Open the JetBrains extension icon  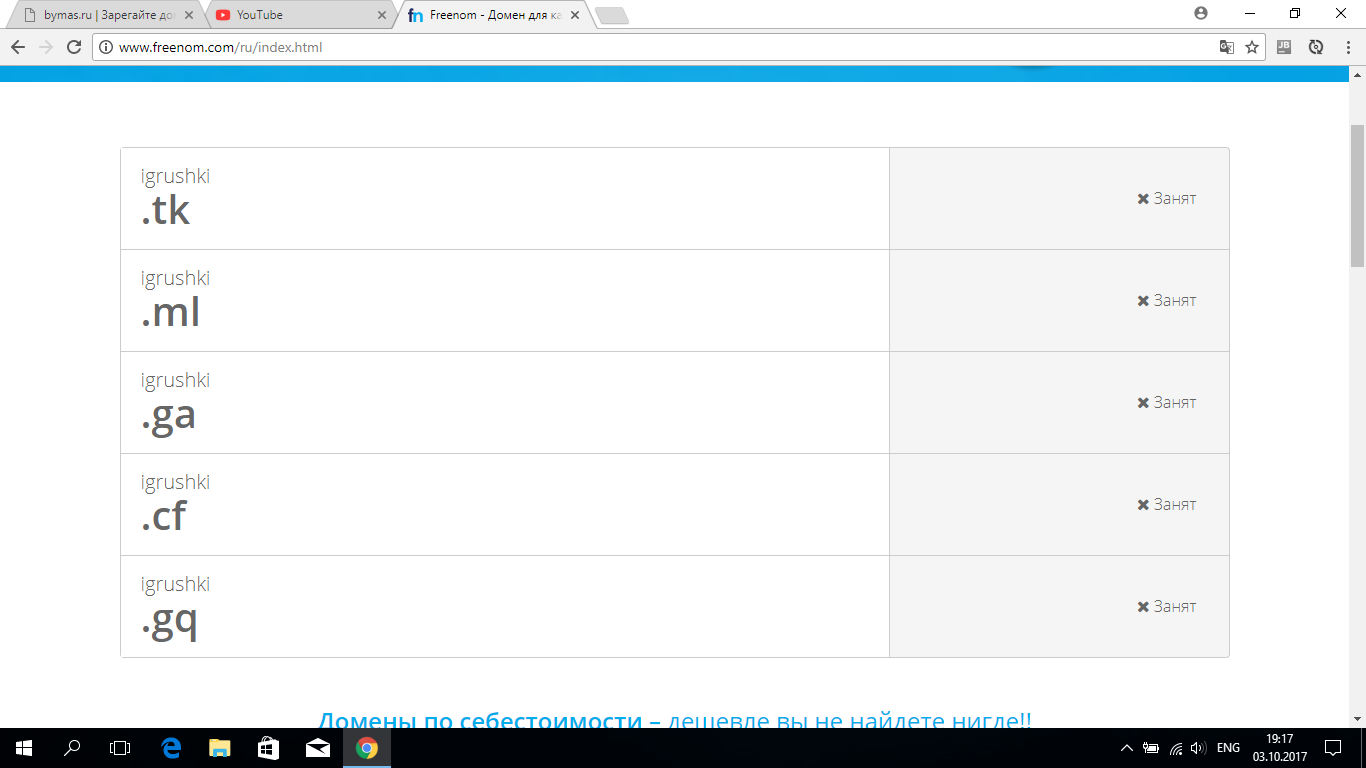pos(1285,47)
